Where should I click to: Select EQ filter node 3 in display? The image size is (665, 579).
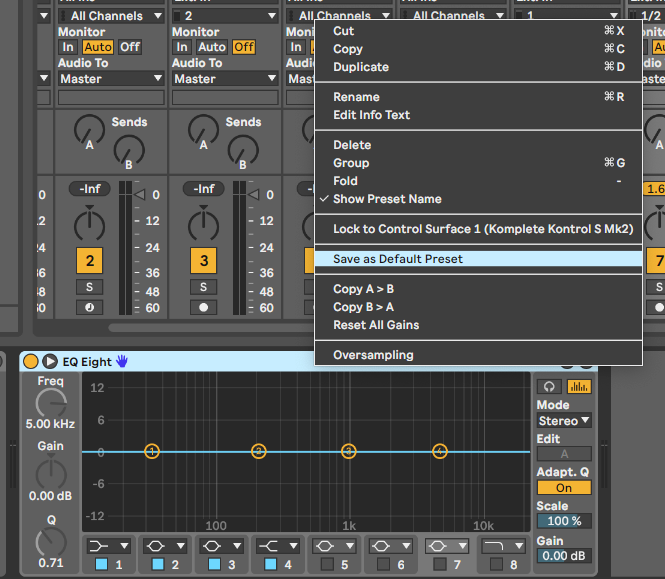click(349, 451)
